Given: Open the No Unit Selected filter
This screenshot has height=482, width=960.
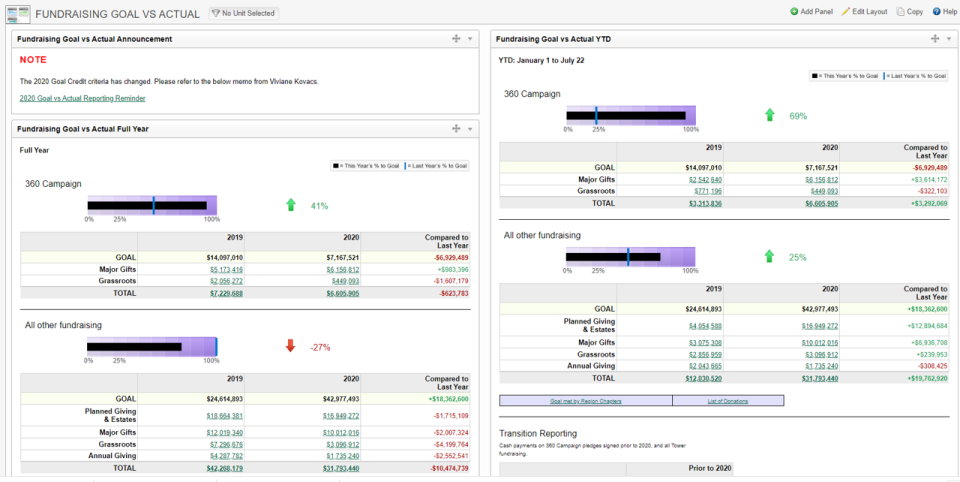Looking at the screenshot, I should (x=244, y=13).
